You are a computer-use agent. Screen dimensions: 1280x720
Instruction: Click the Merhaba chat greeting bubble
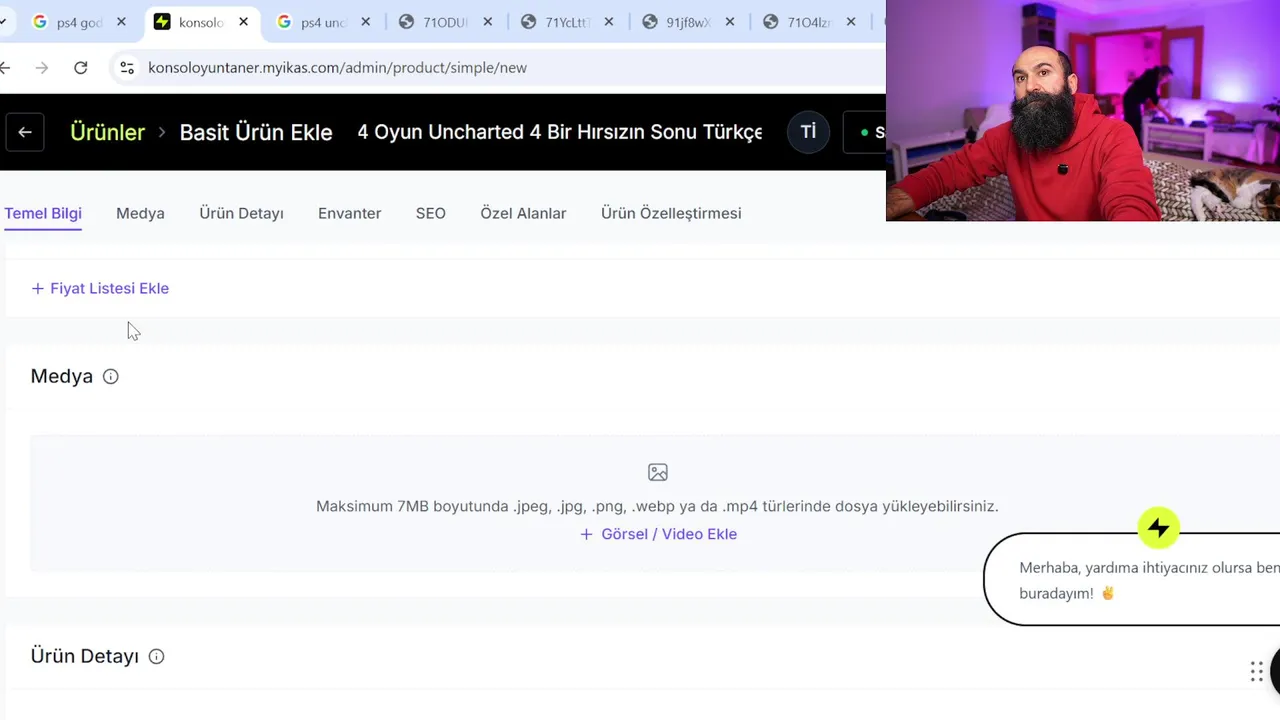pos(1132,580)
